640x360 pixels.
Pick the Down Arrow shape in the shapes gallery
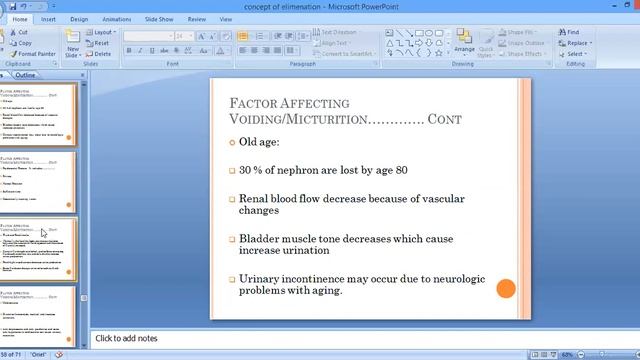[x=429, y=42]
